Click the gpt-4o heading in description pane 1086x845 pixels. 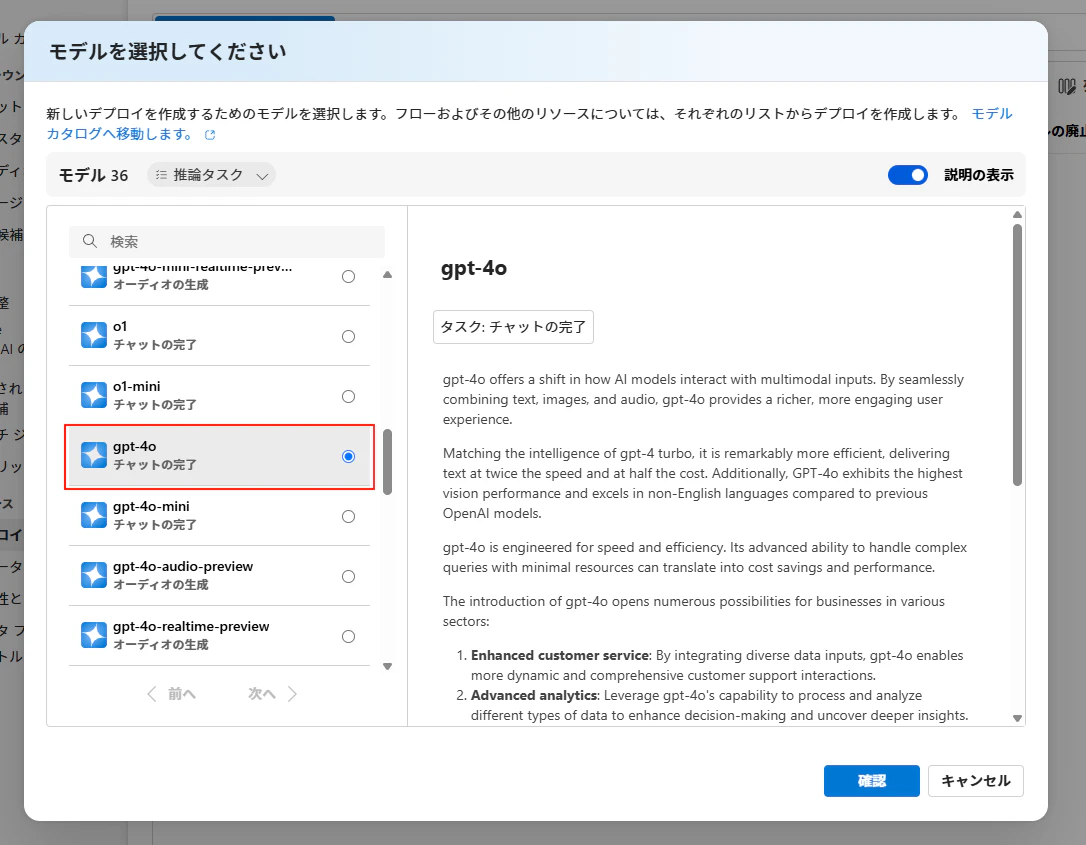tap(474, 269)
